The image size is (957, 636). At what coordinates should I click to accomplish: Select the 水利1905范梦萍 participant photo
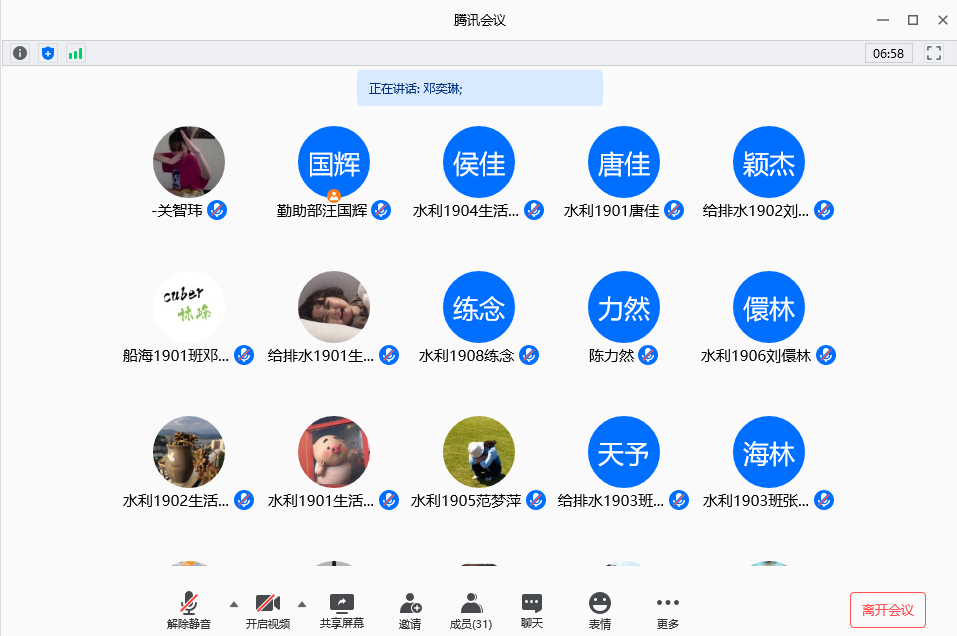point(479,452)
